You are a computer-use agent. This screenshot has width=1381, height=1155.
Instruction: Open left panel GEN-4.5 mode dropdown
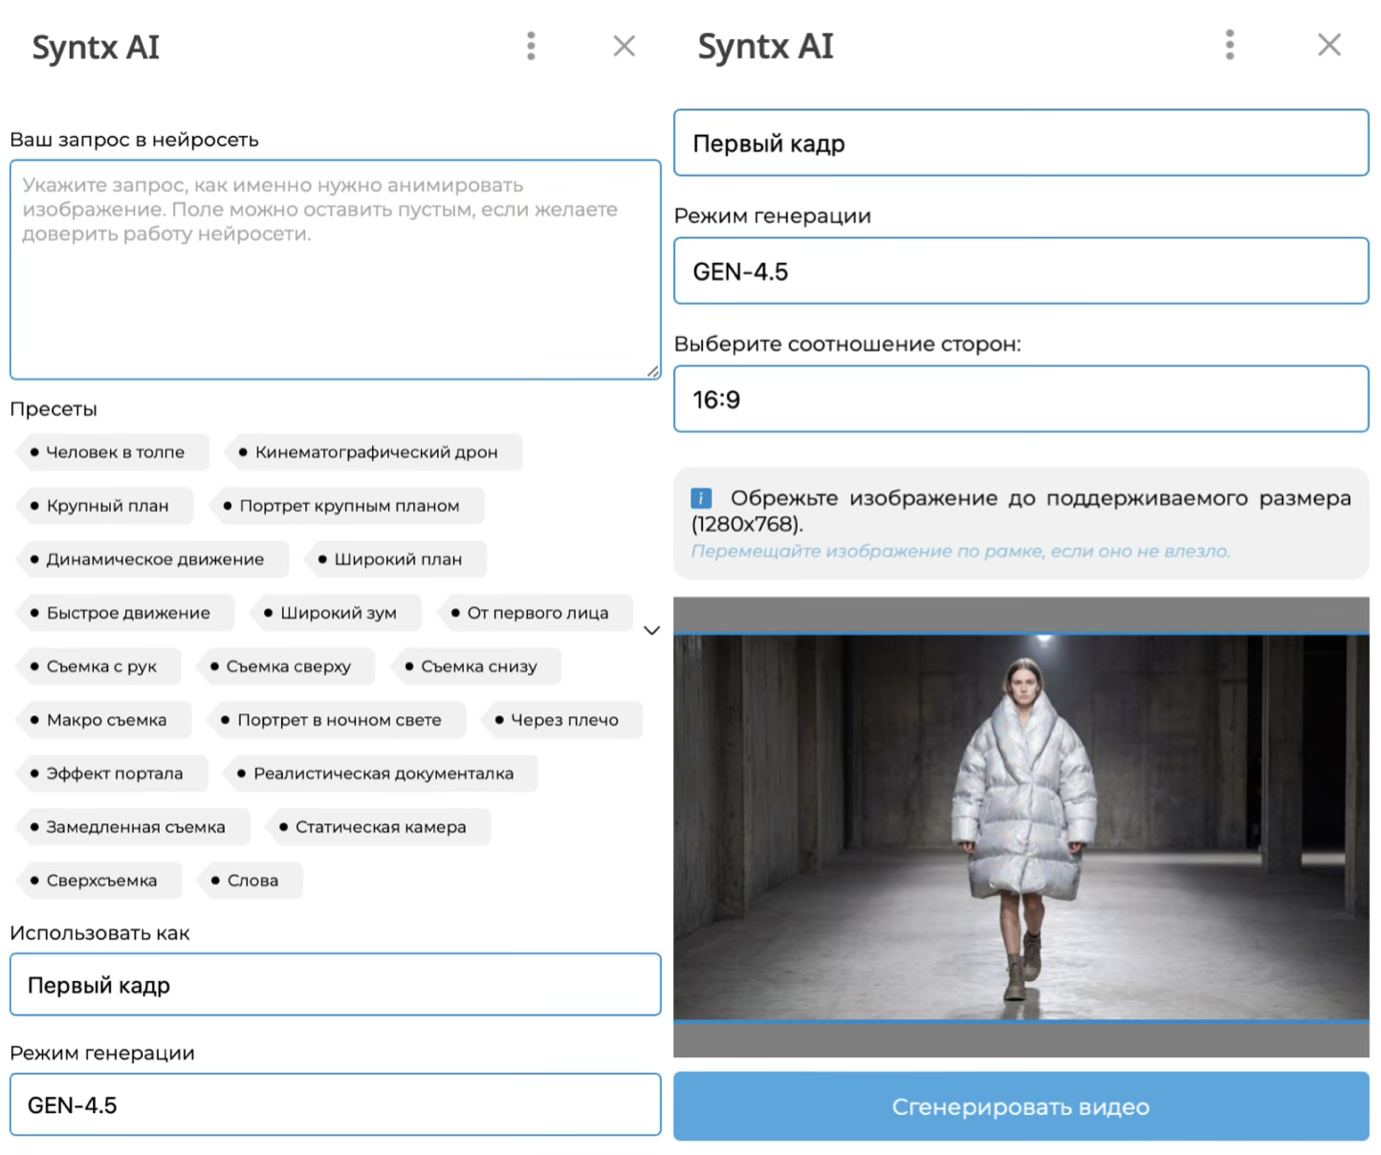click(335, 1105)
